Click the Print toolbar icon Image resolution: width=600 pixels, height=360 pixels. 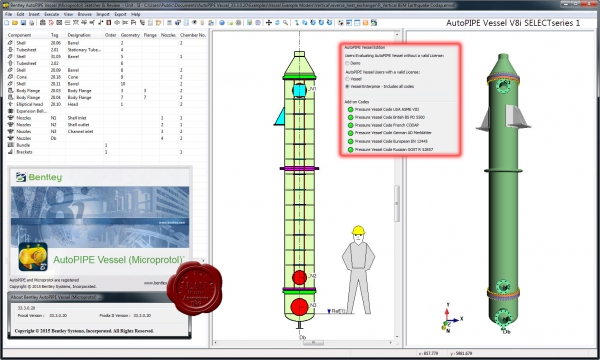pos(31,23)
